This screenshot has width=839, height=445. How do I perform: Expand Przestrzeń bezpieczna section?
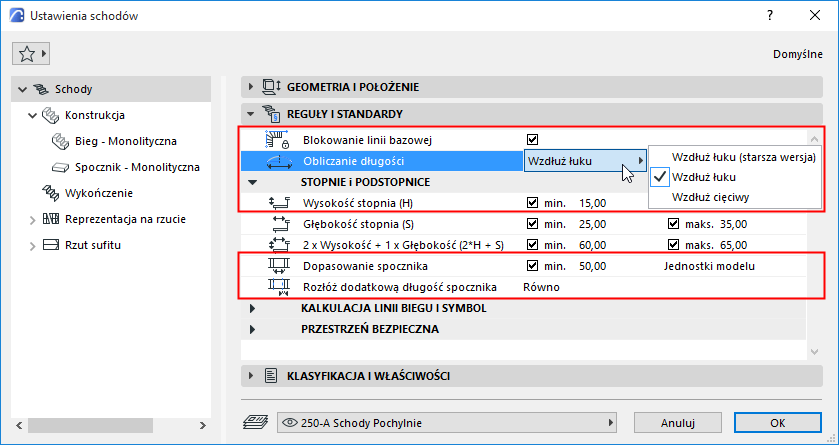tap(253, 329)
